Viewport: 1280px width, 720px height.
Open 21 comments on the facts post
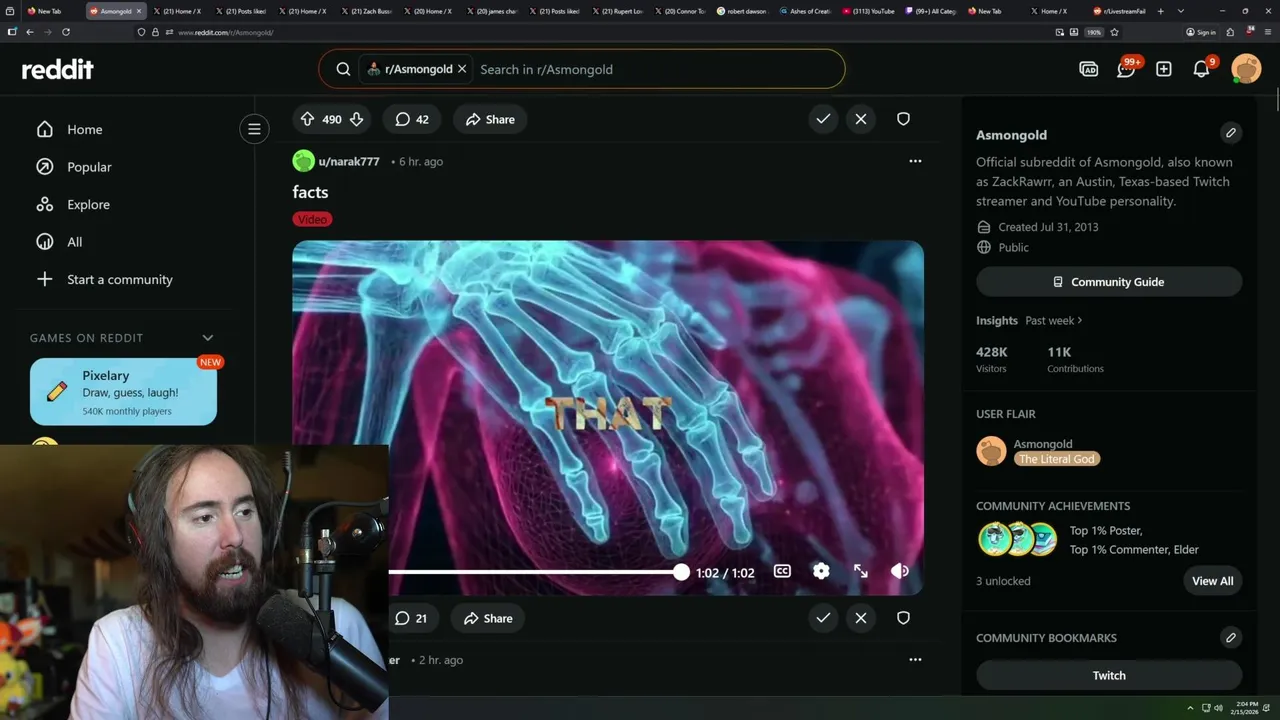[x=410, y=618]
